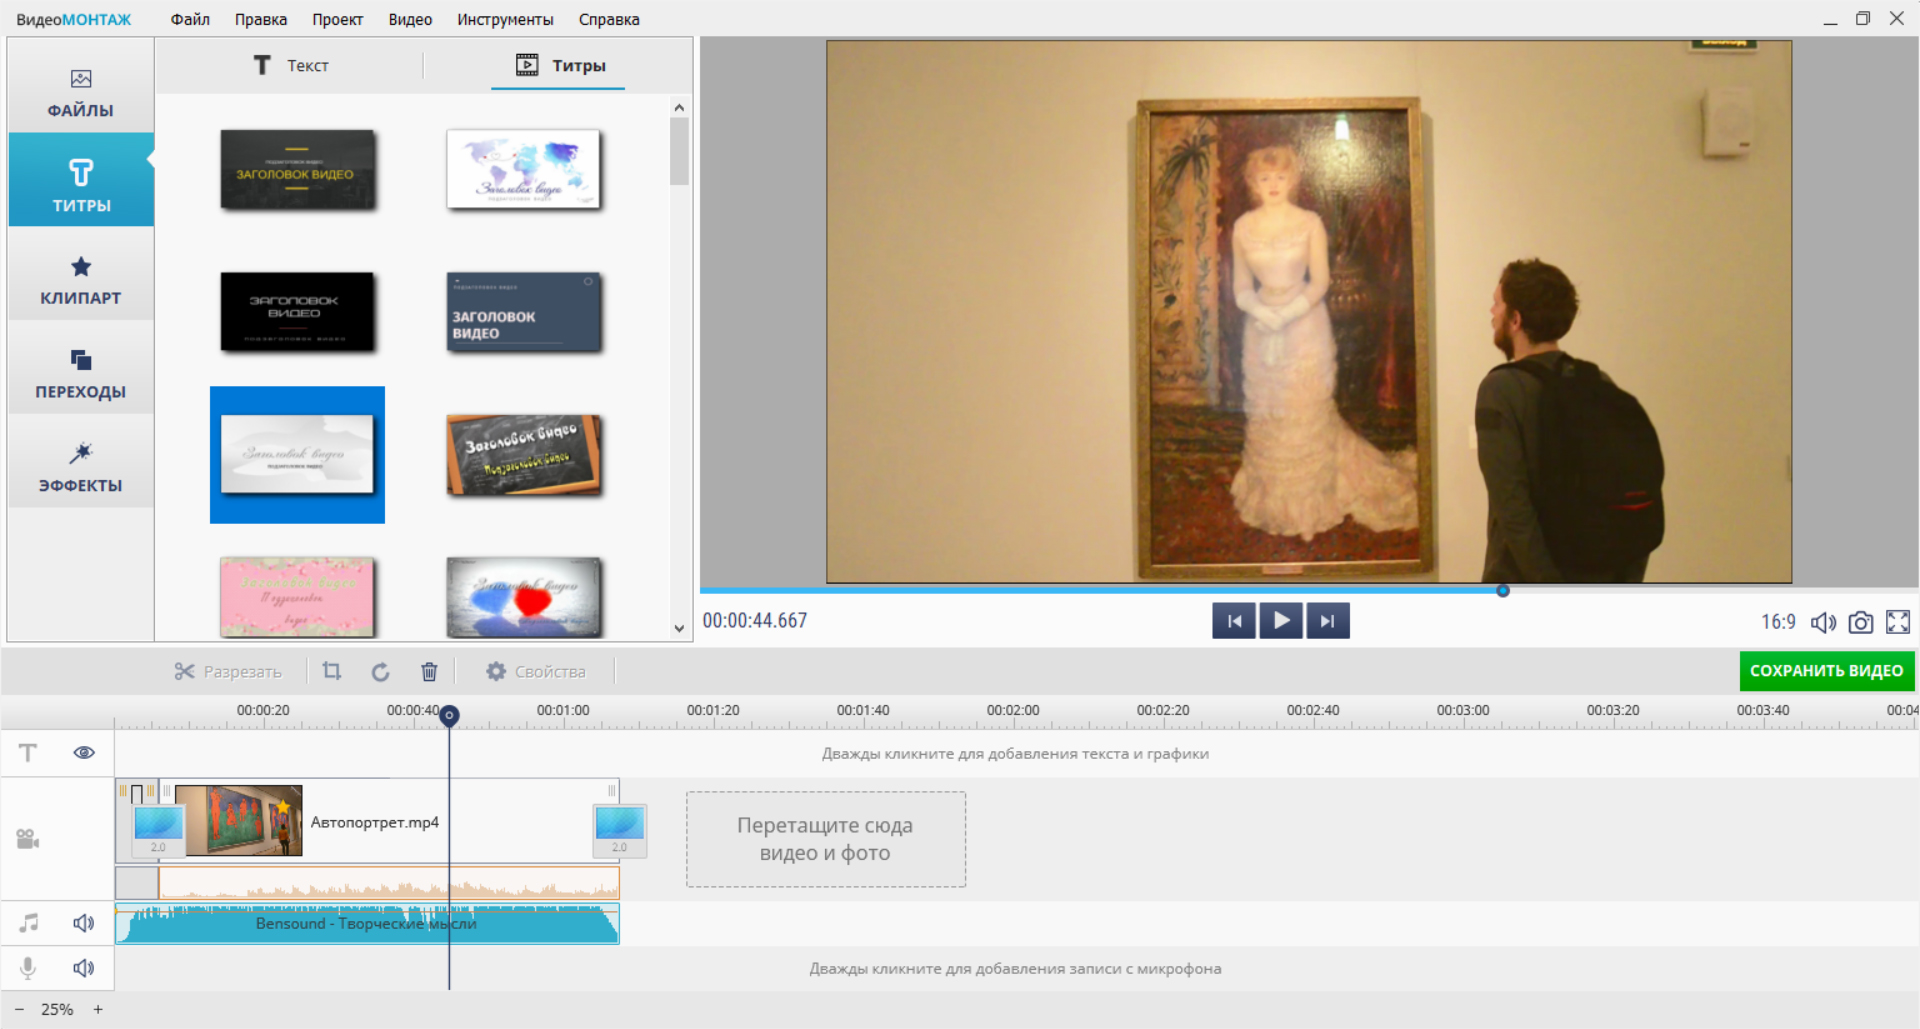Screen dimensions: 1920x1029
Task: Click the Сохранить видео button
Action: (1826, 671)
